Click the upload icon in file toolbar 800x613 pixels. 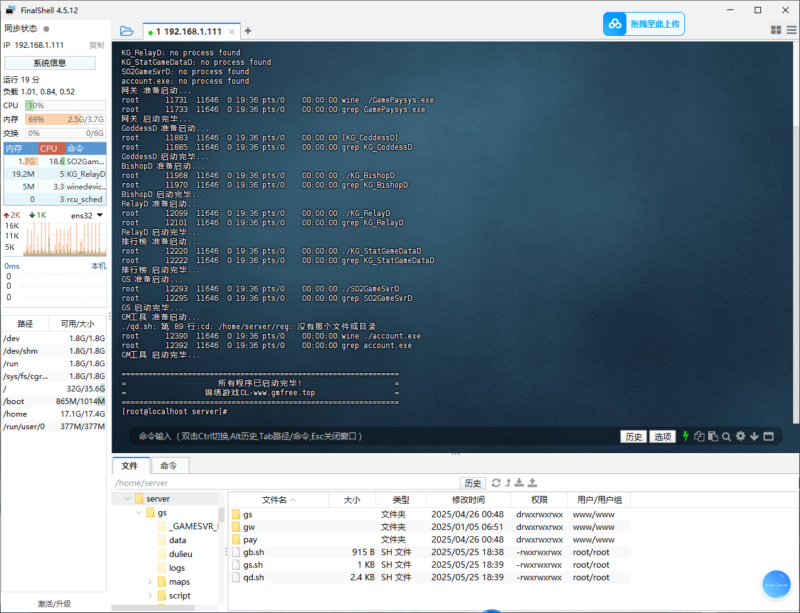[533, 483]
